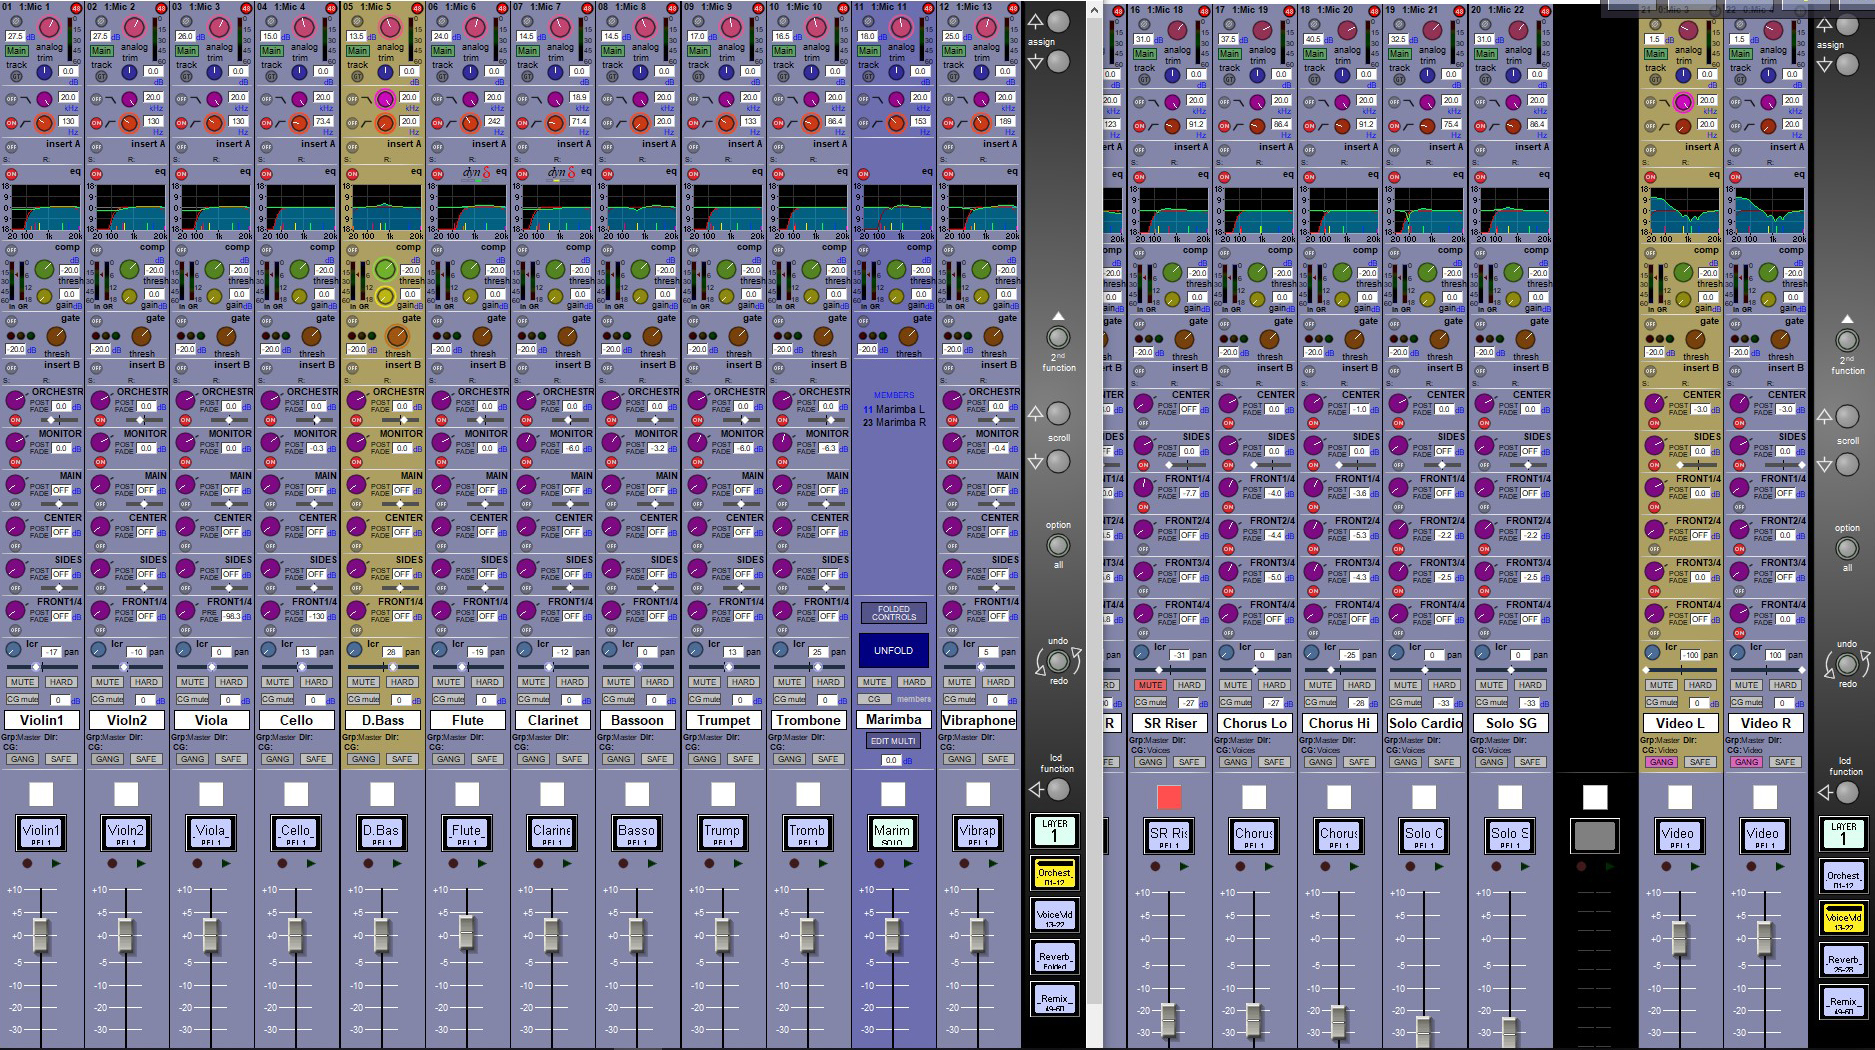The height and width of the screenshot is (1050, 1875).
Task: Click the assign up arrow in the left center panel
Action: pyautogui.click(x=1036, y=21)
